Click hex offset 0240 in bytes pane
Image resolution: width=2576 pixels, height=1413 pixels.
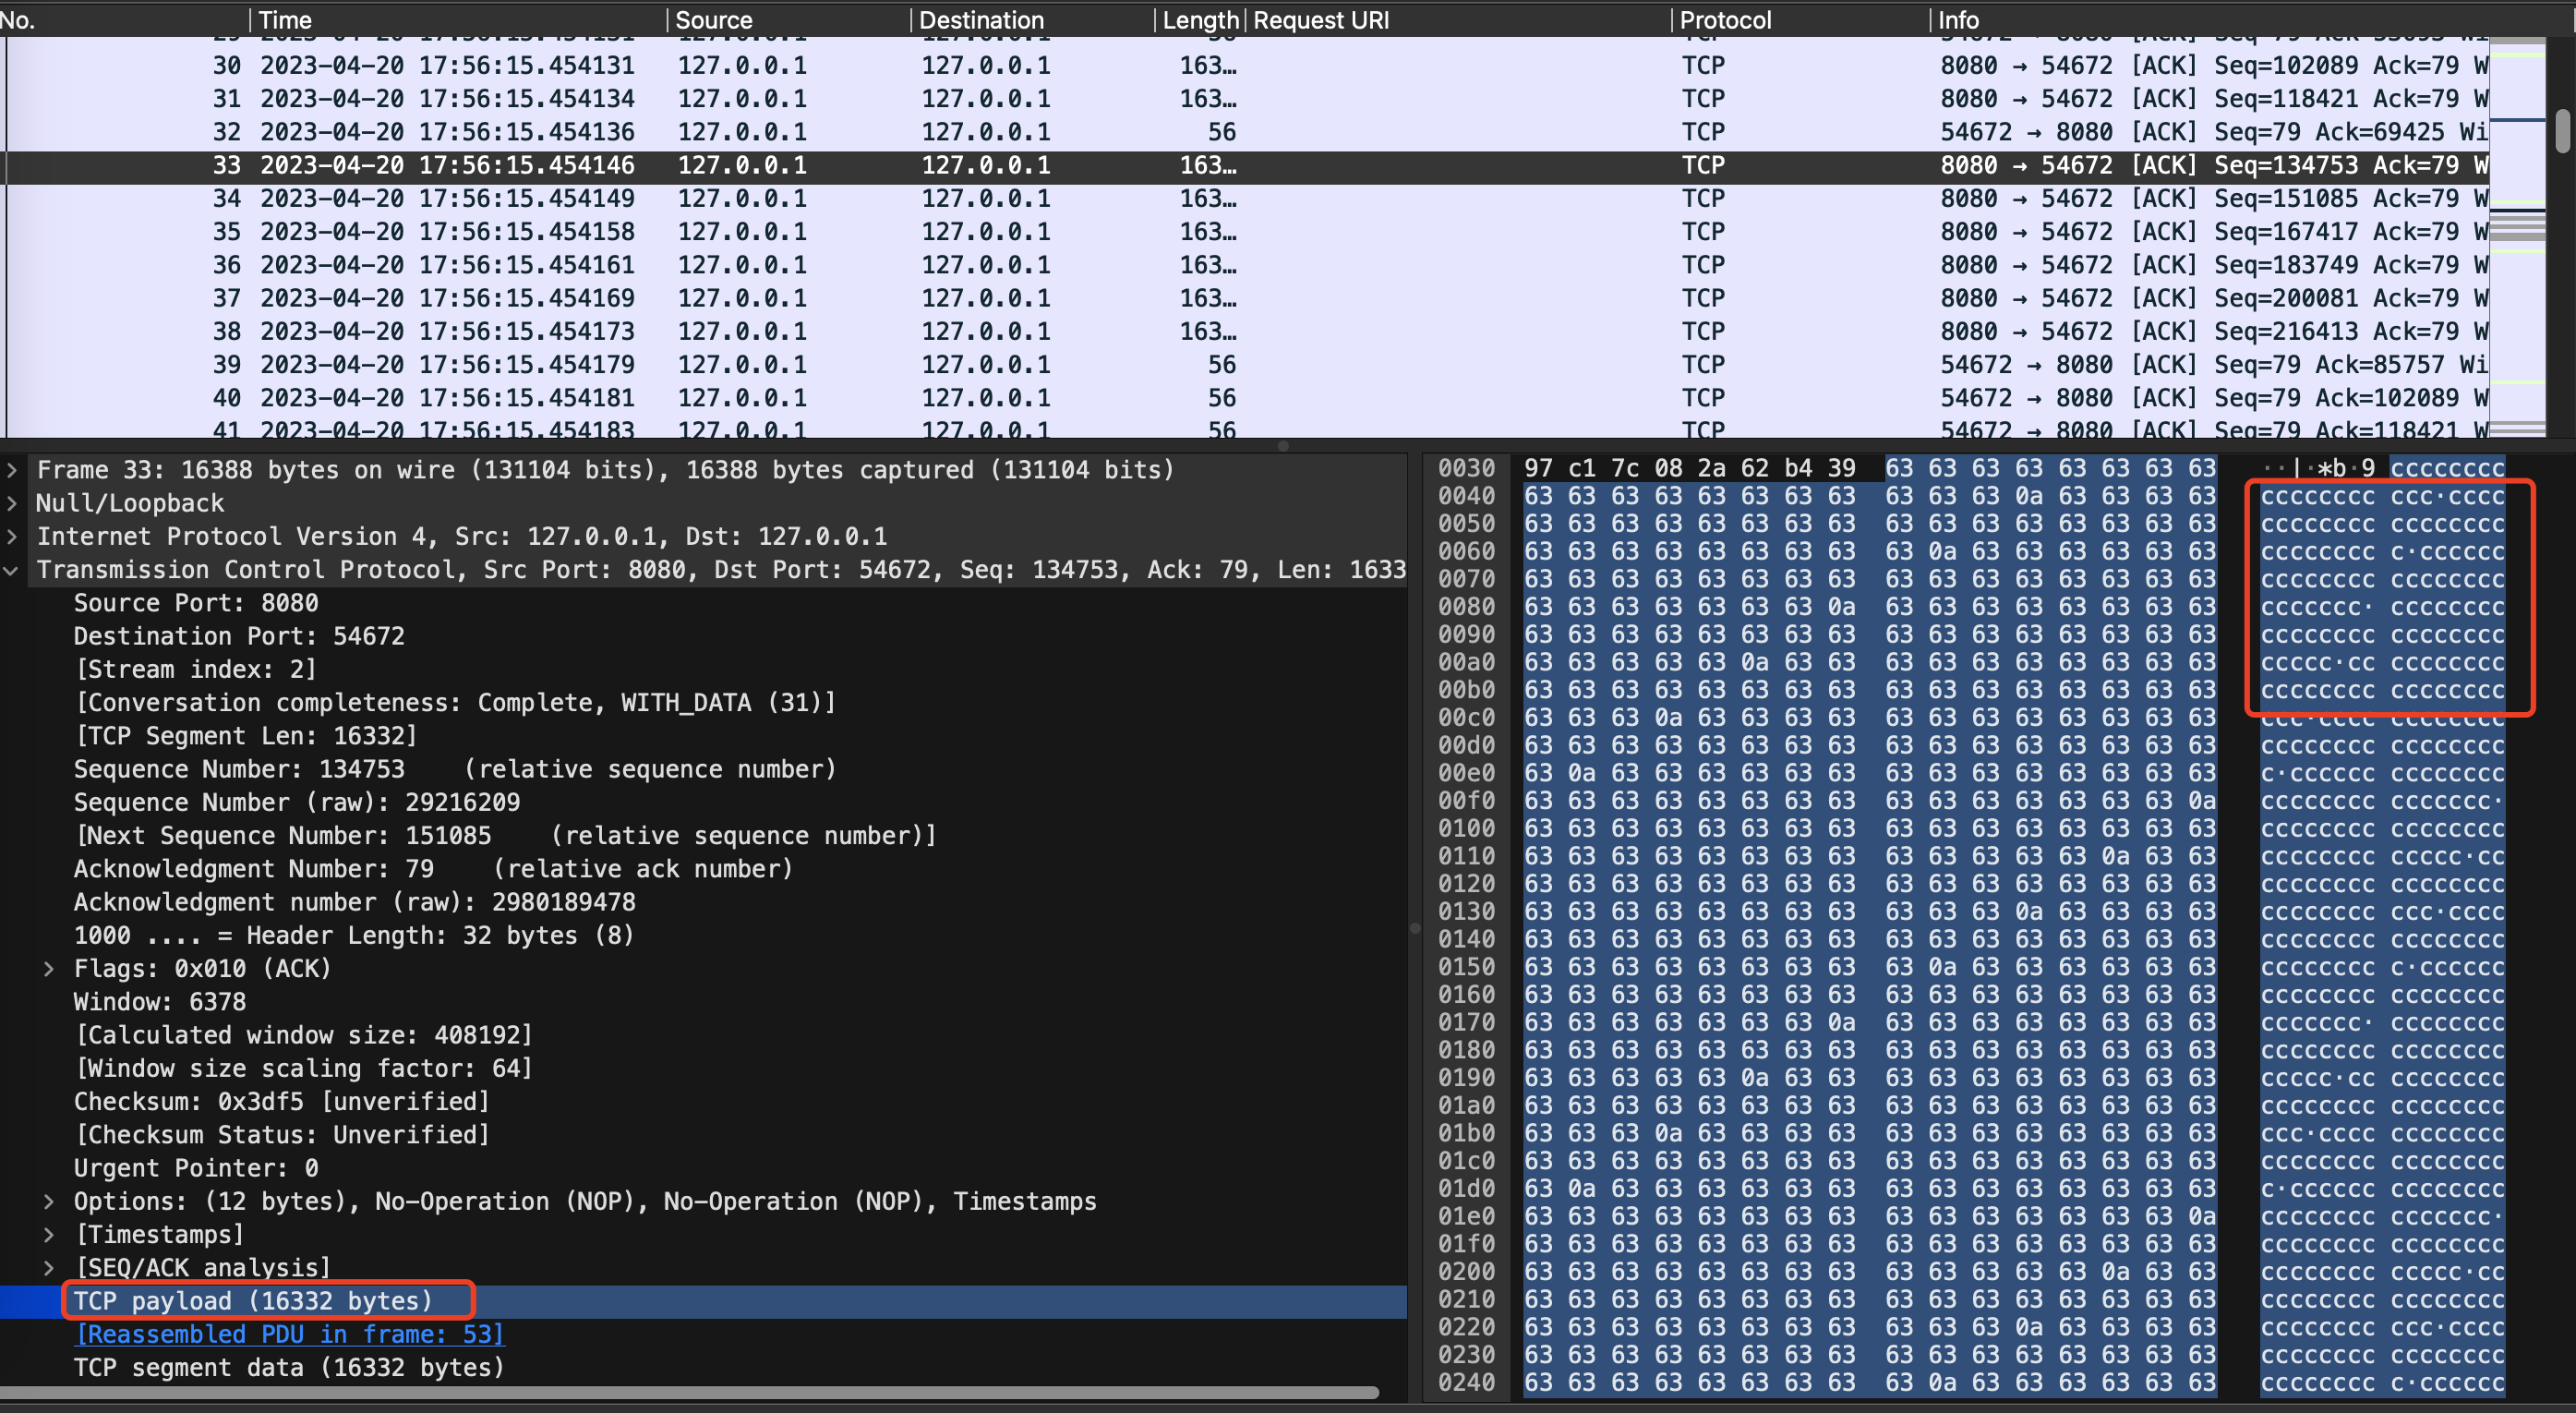[1466, 1382]
